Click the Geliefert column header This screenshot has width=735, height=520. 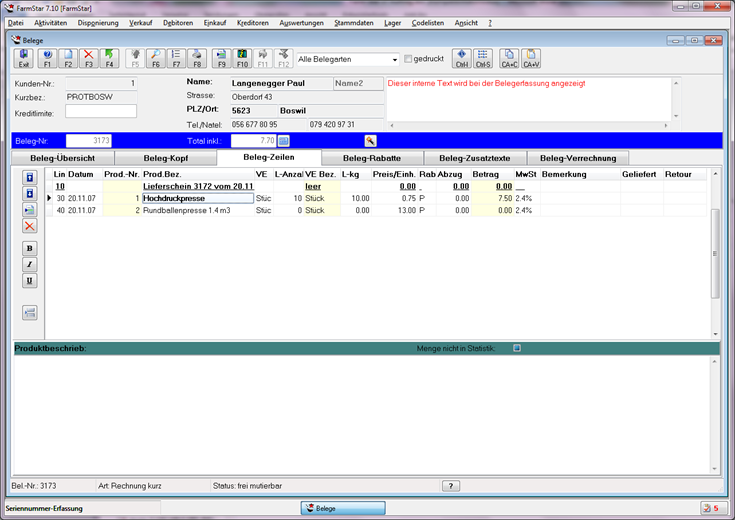pos(641,174)
